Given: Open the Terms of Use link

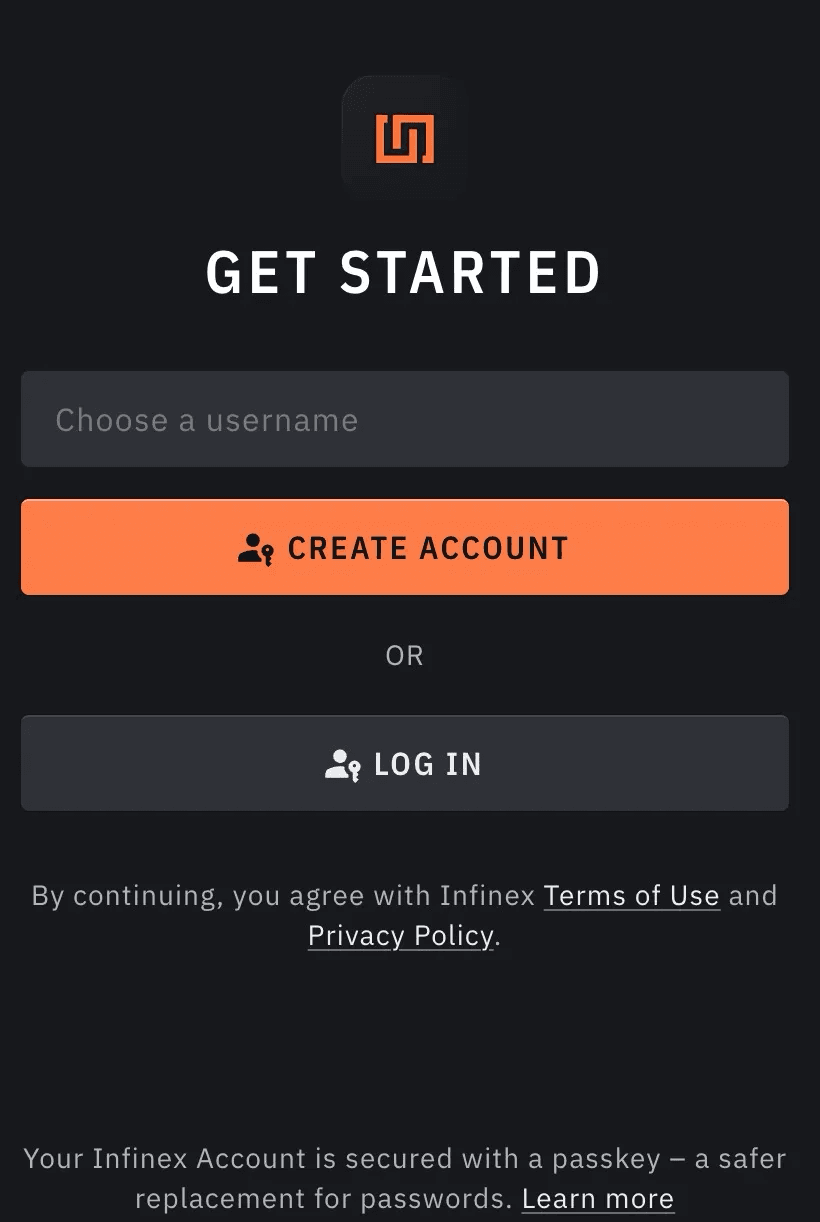Looking at the screenshot, I should coord(631,895).
